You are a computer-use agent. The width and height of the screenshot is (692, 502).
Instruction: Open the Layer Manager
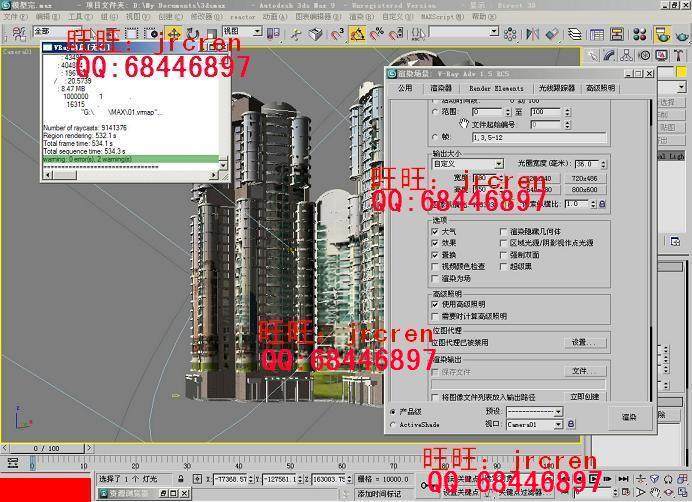click(x=575, y=34)
